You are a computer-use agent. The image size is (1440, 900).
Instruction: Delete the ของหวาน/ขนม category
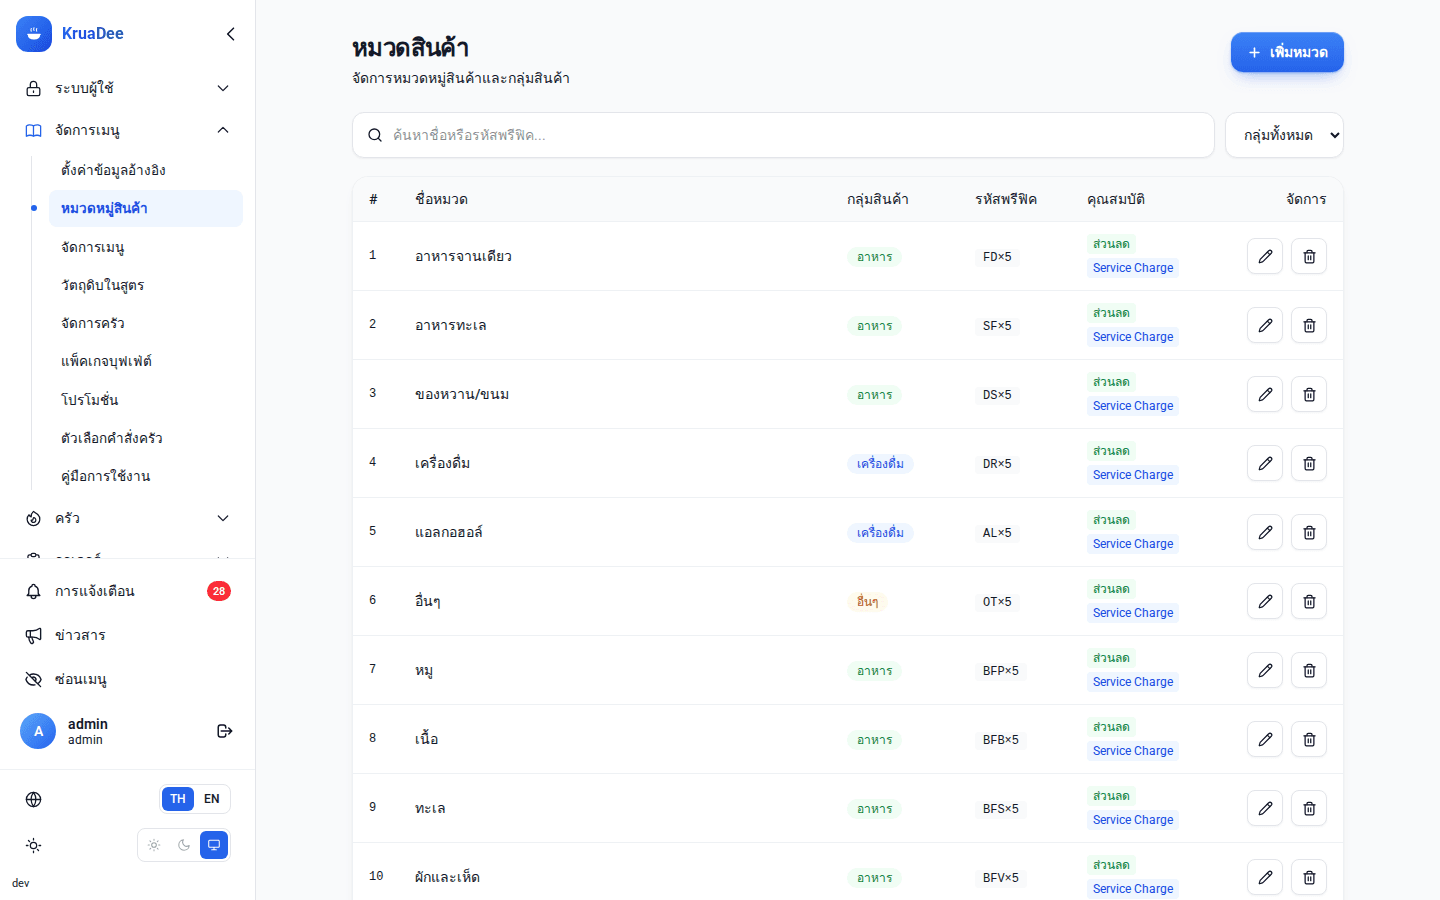[1309, 395]
